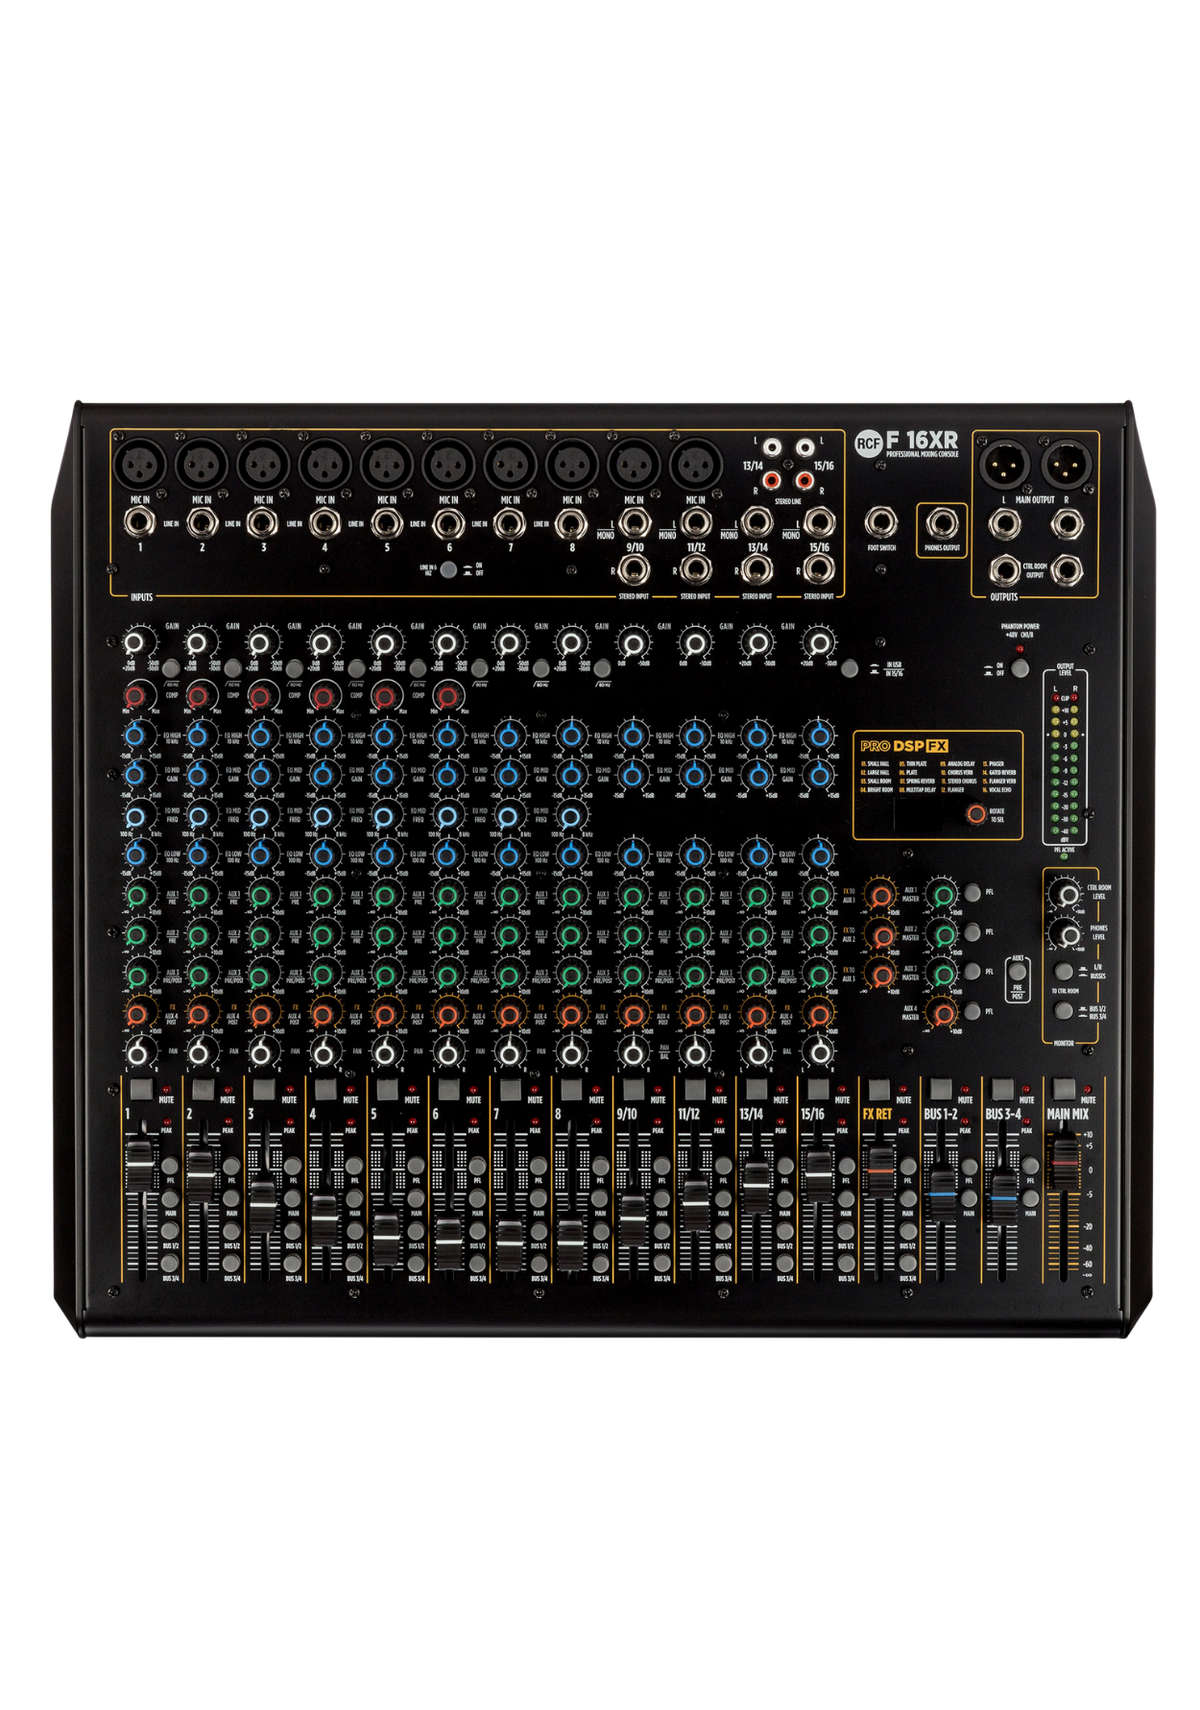Click the PHONES OUTPUT jack

click(941, 522)
